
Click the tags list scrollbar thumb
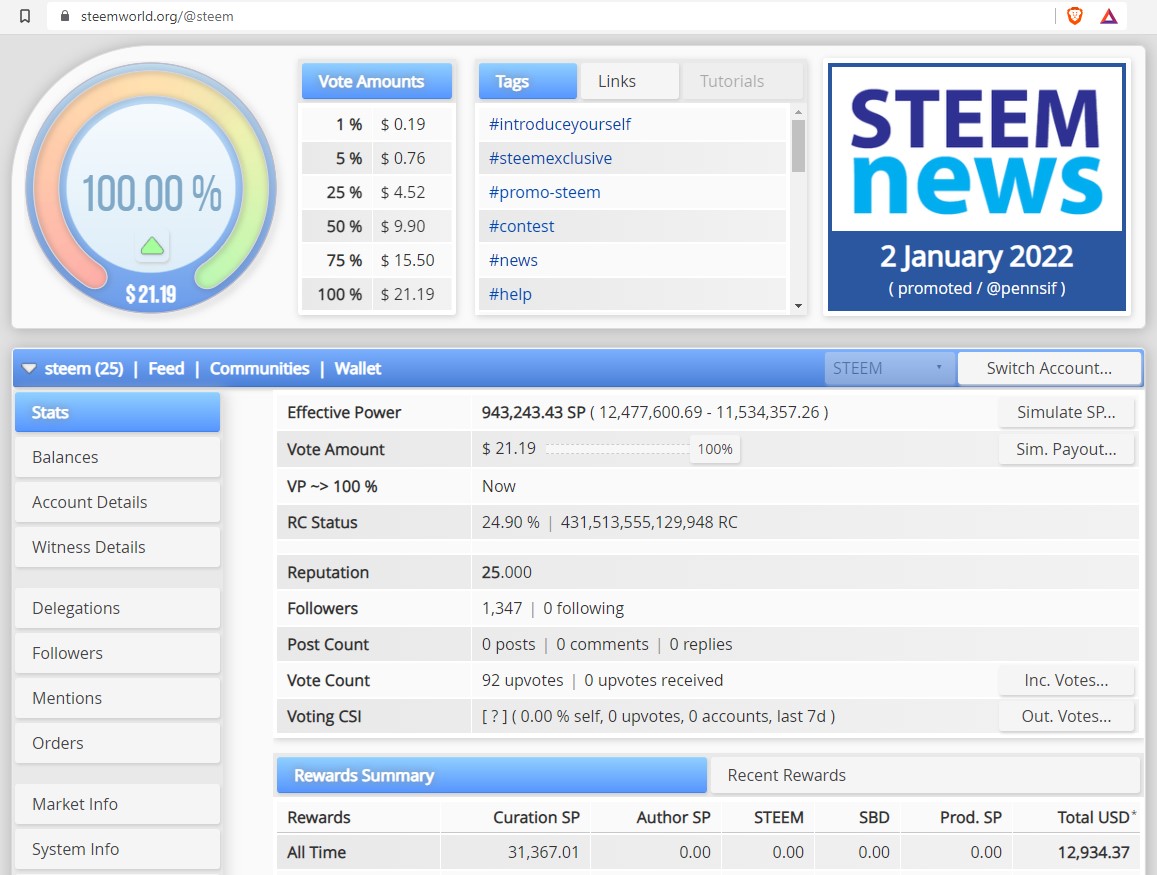798,145
